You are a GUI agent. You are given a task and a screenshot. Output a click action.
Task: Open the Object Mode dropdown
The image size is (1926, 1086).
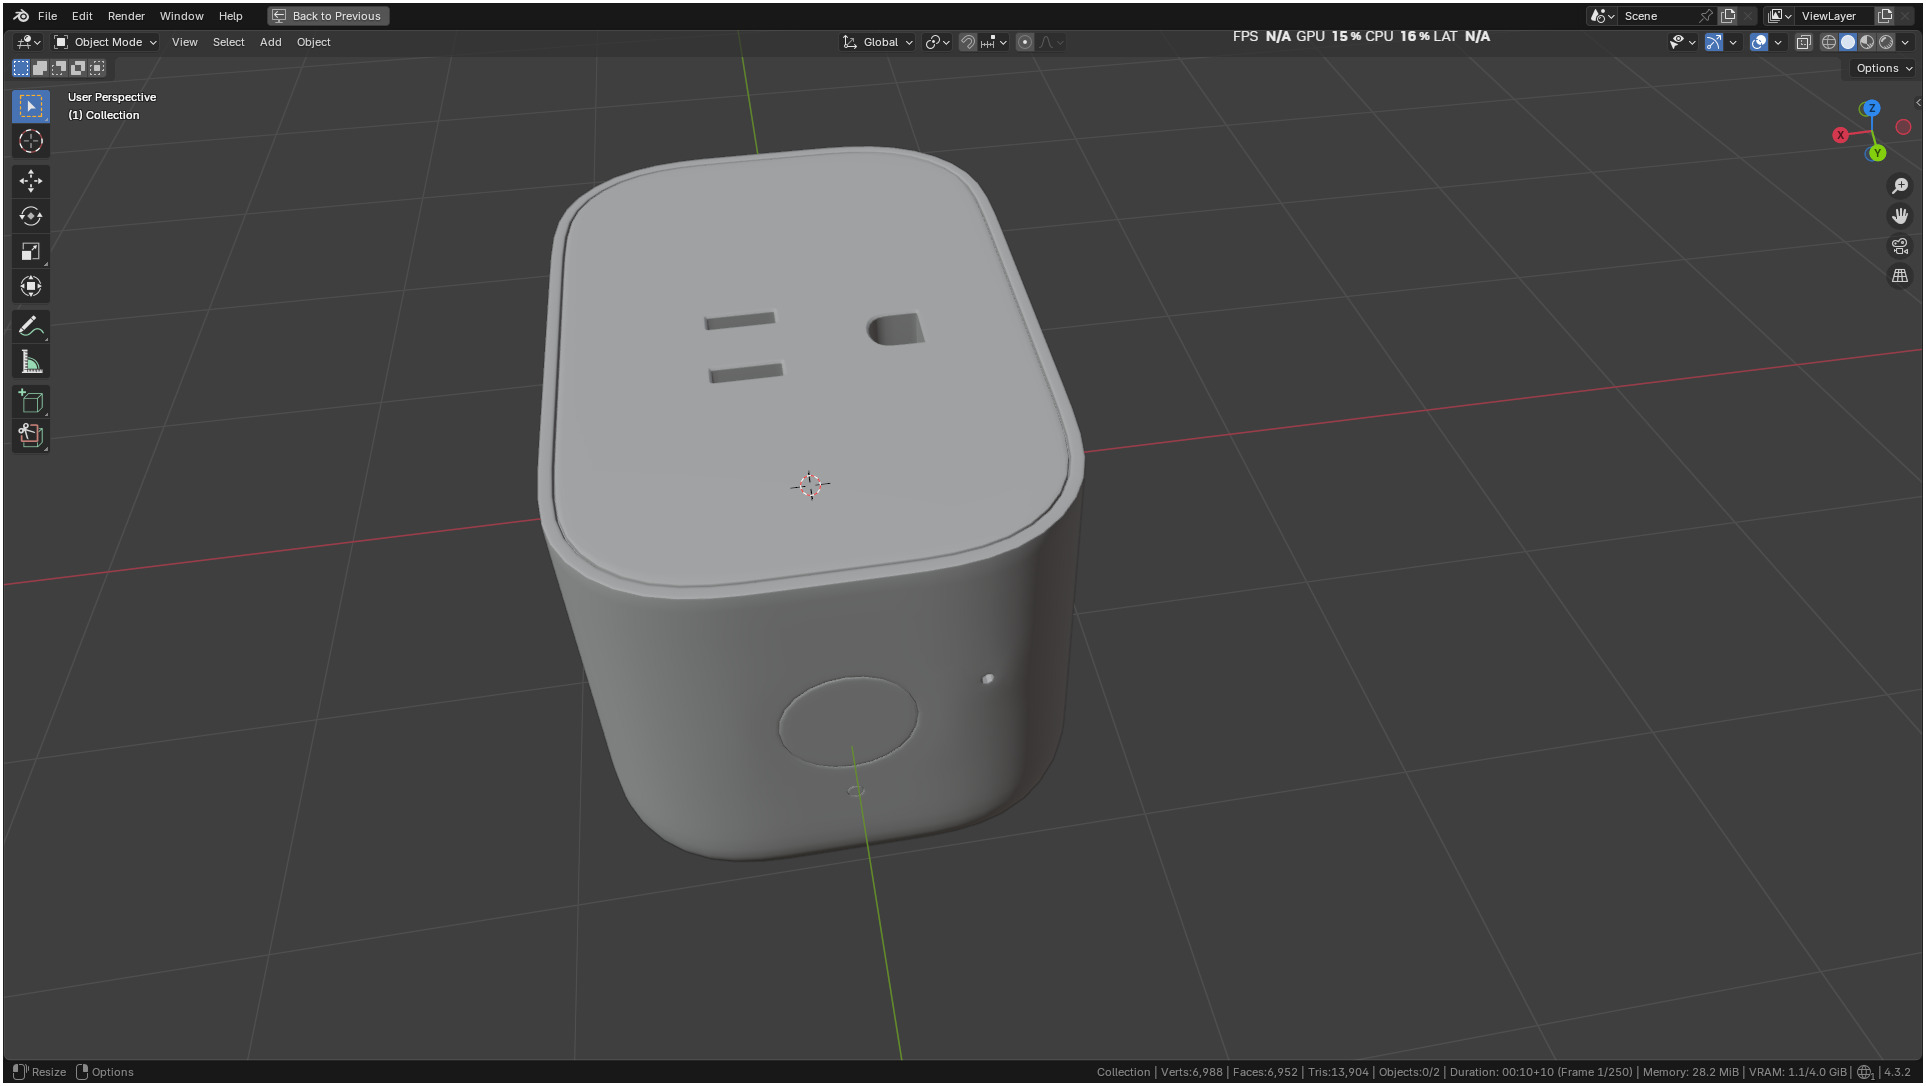[105, 42]
